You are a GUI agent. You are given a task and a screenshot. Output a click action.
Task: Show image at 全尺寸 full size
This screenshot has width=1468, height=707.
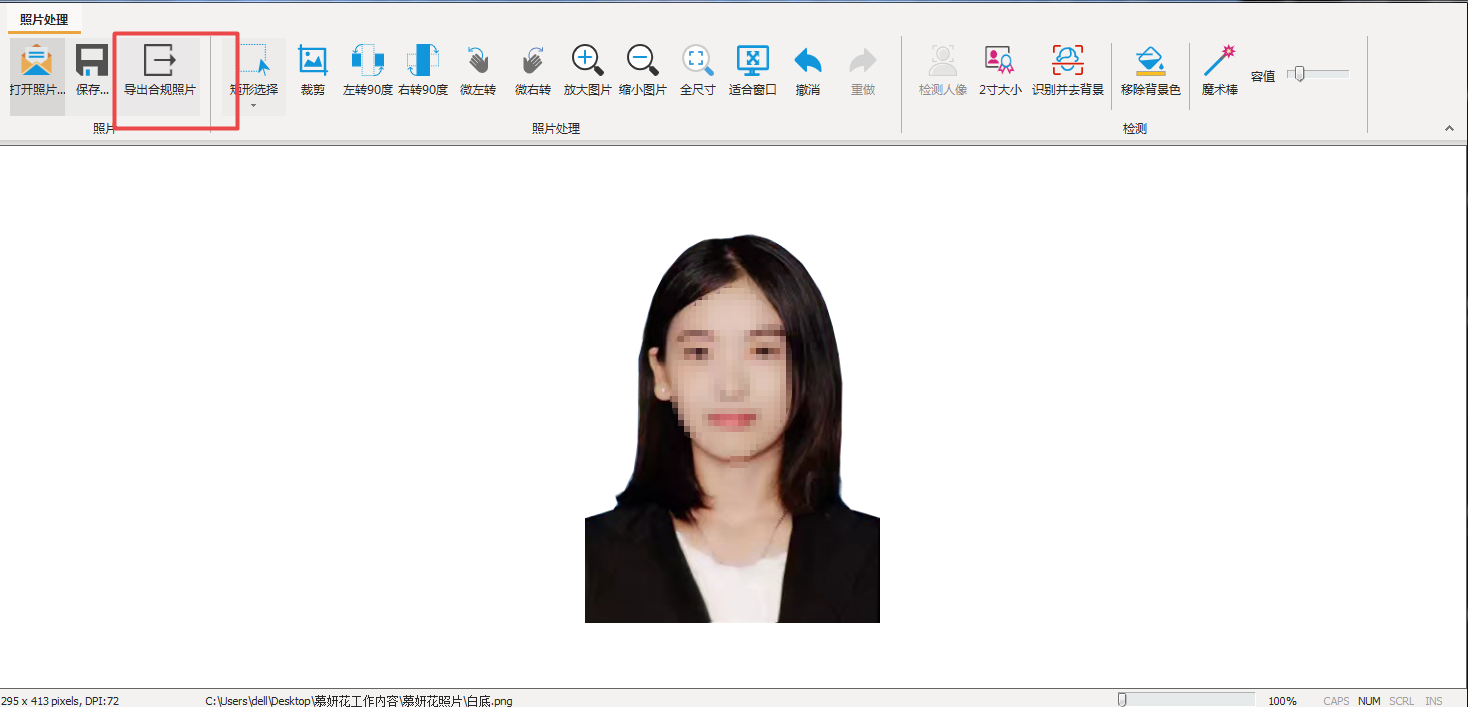click(x=698, y=70)
